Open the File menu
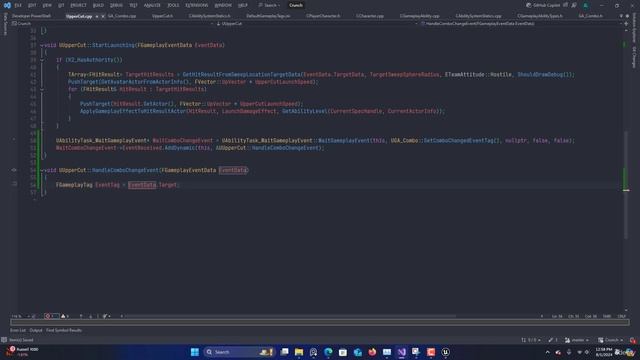640x360 pixels. (18, 5)
